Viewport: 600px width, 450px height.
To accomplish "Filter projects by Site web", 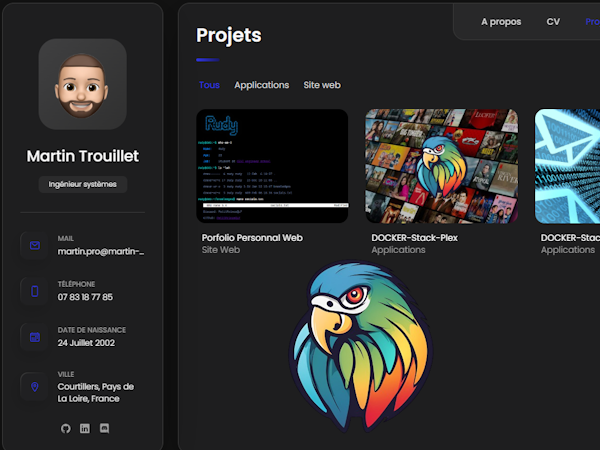I will click(322, 85).
